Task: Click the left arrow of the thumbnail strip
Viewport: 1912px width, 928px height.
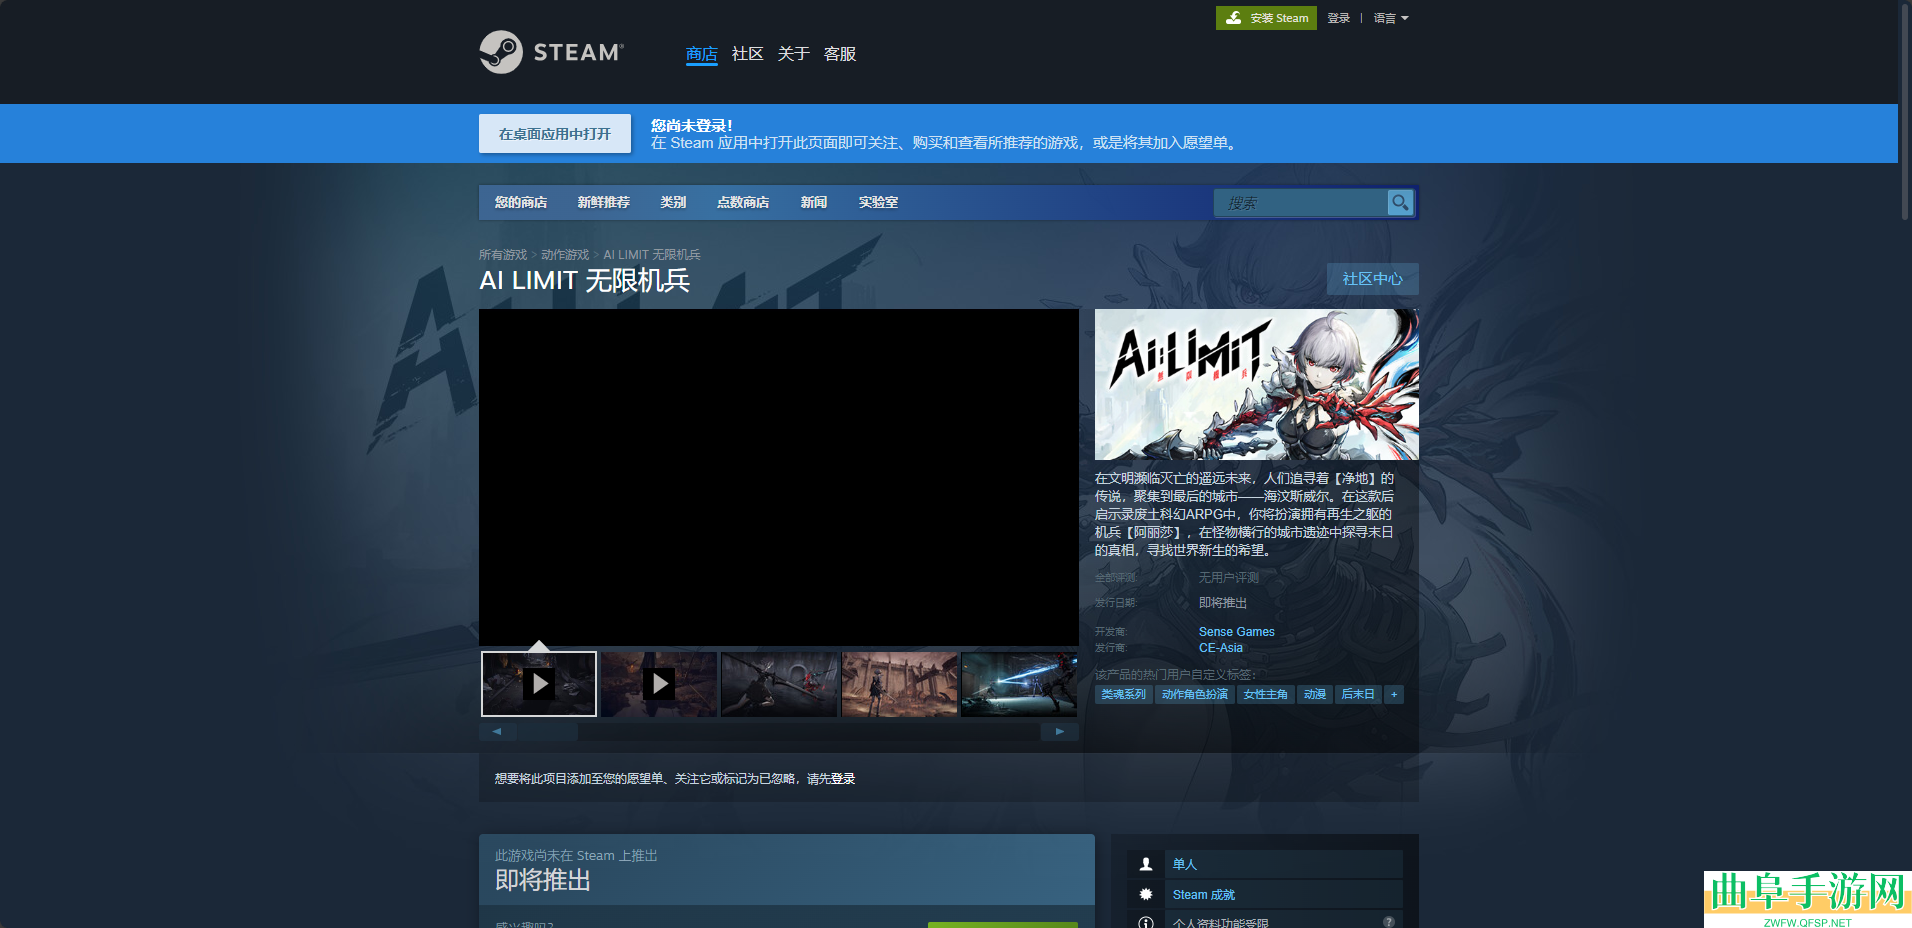Action: [497, 732]
